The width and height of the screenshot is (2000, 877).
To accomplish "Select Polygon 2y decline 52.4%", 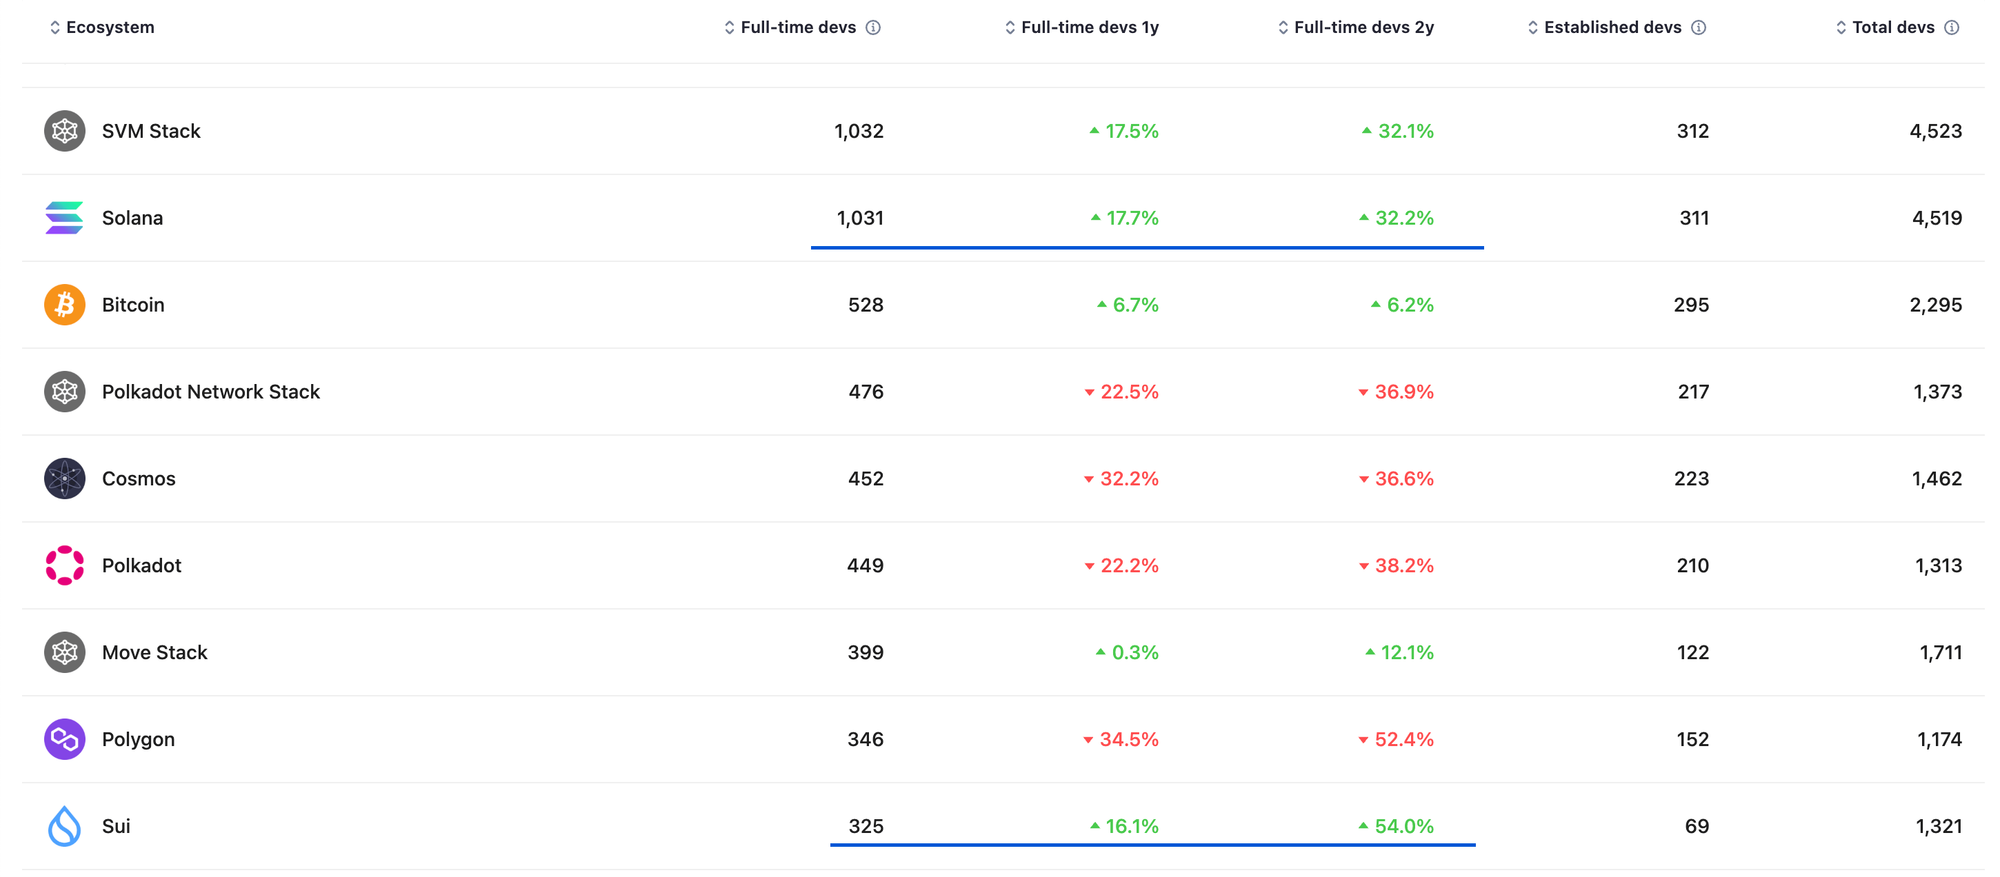I will point(1396,739).
